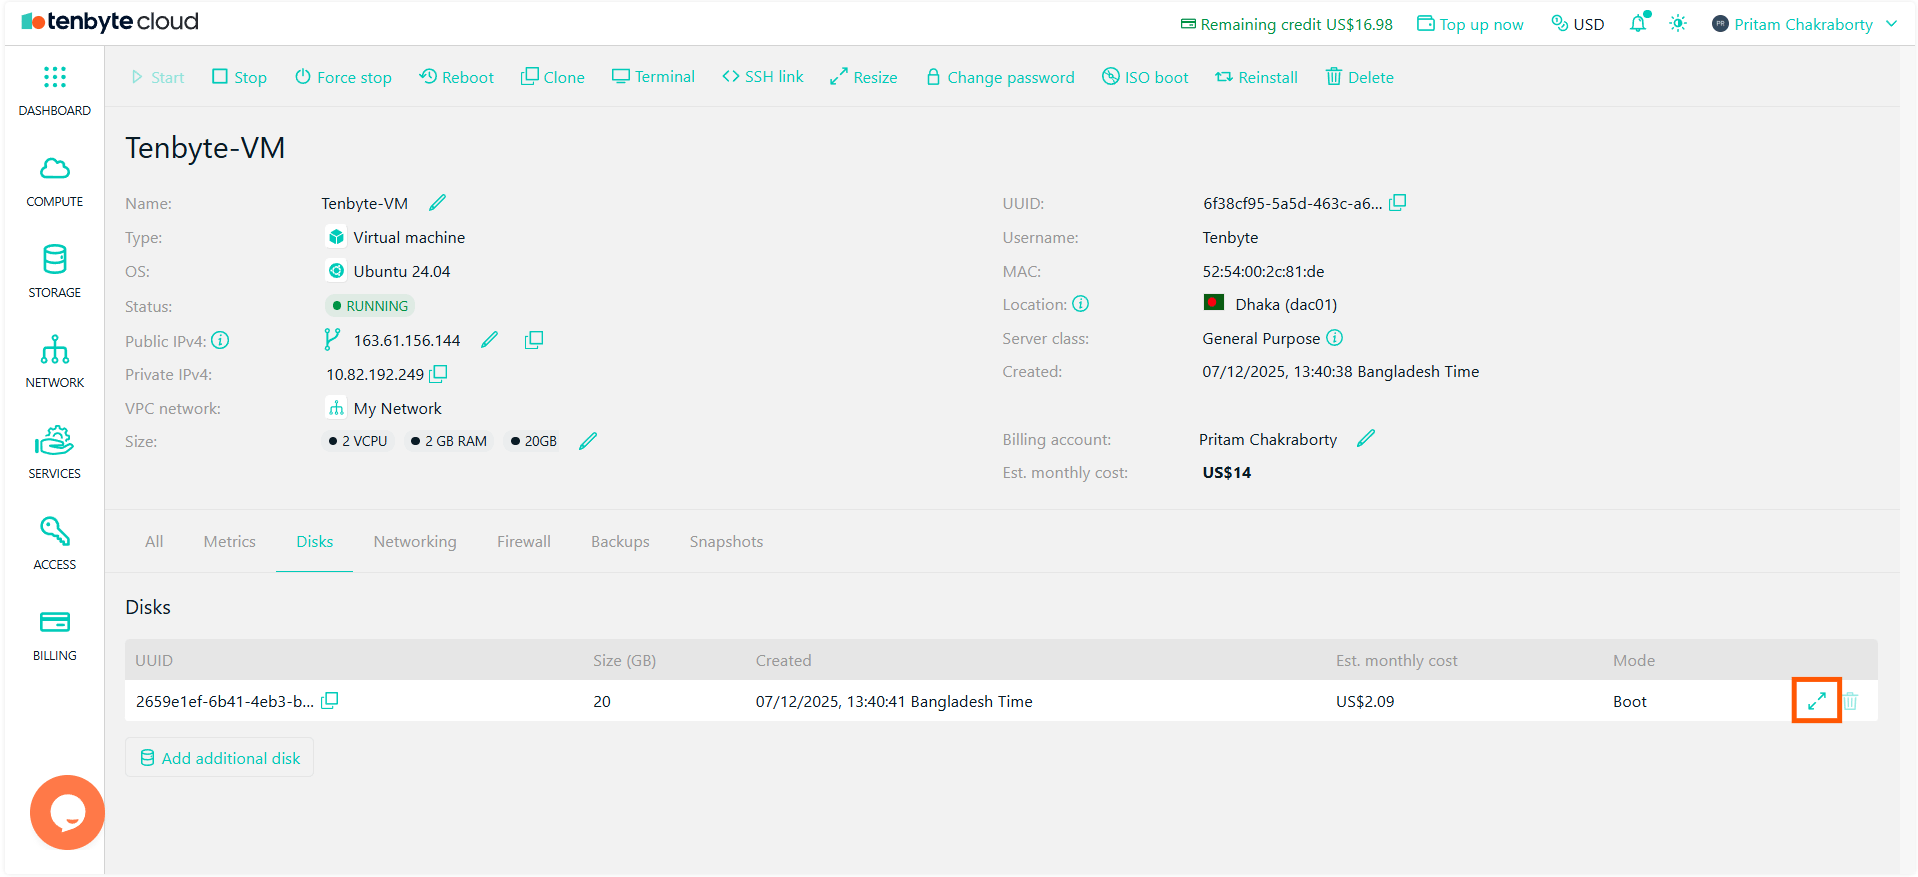The image size is (1918, 877).
Task: Switch to the Backups tab
Action: click(x=620, y=541)
